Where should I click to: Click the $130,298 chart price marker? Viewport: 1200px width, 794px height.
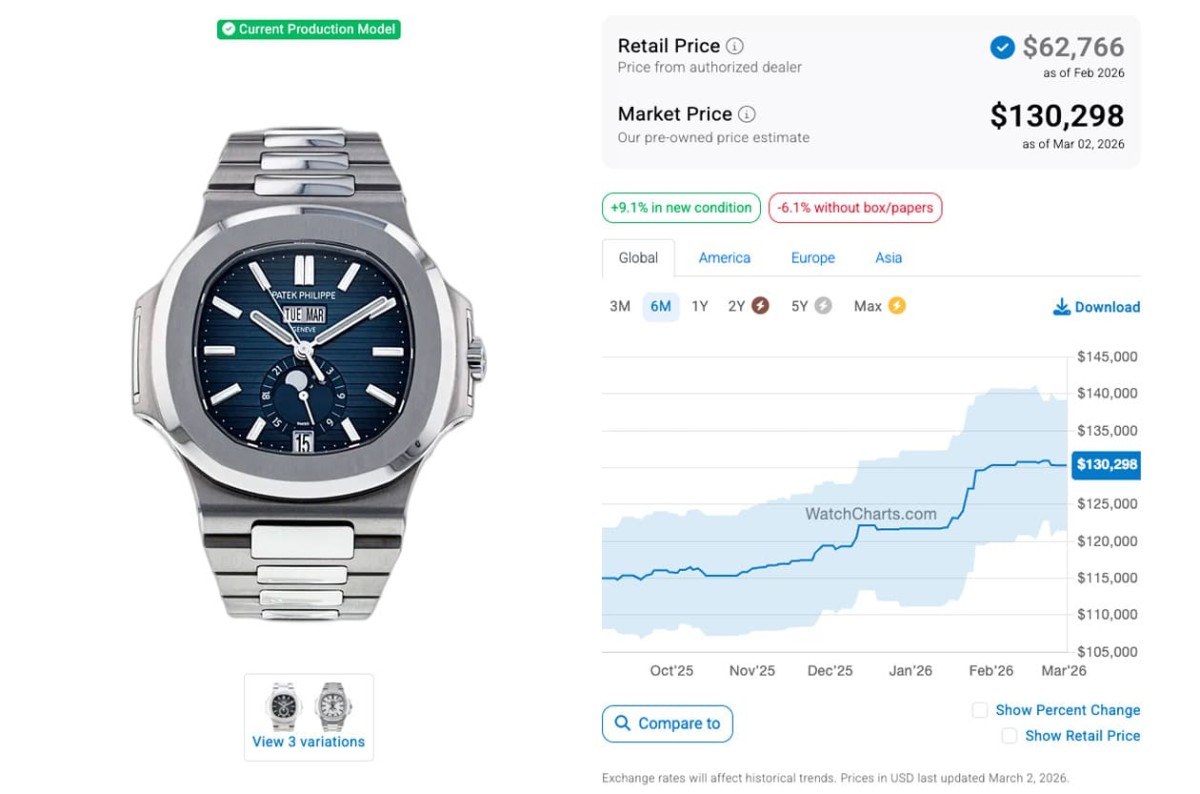[x=1106, y=465]
